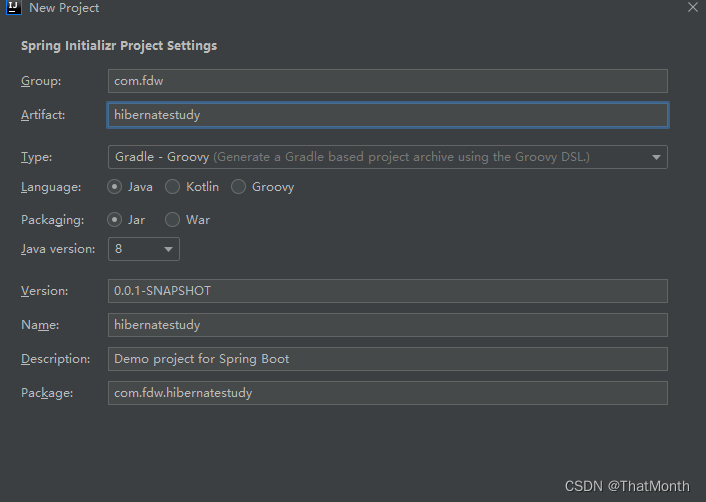Click the IntelliJ IDEA logo icon

(x=14, y=7)
